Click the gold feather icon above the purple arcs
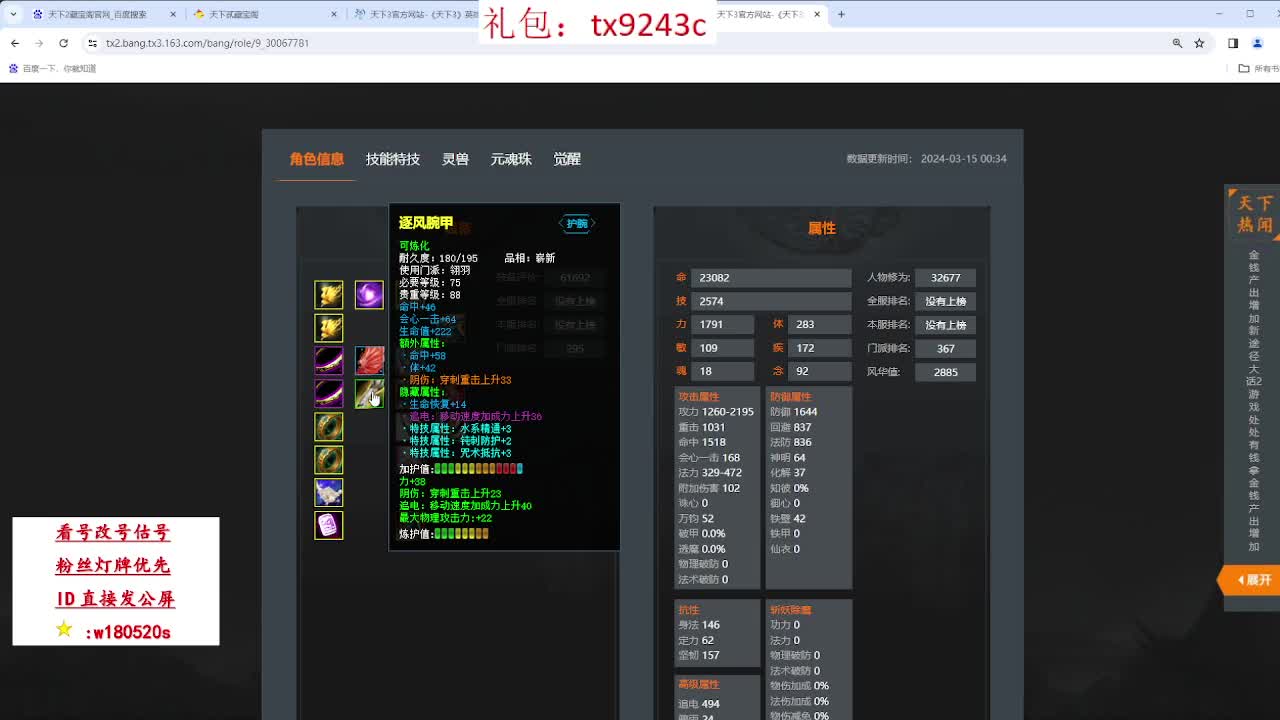 pos(329,327)
